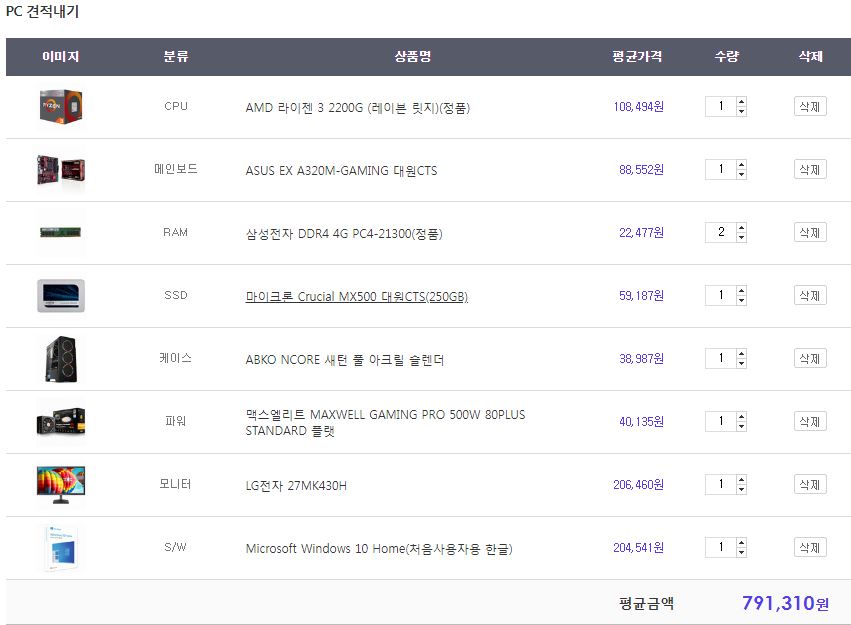851x625 pixels.
Task: Click the 평균가격 column header
Action: coord(637,57)
